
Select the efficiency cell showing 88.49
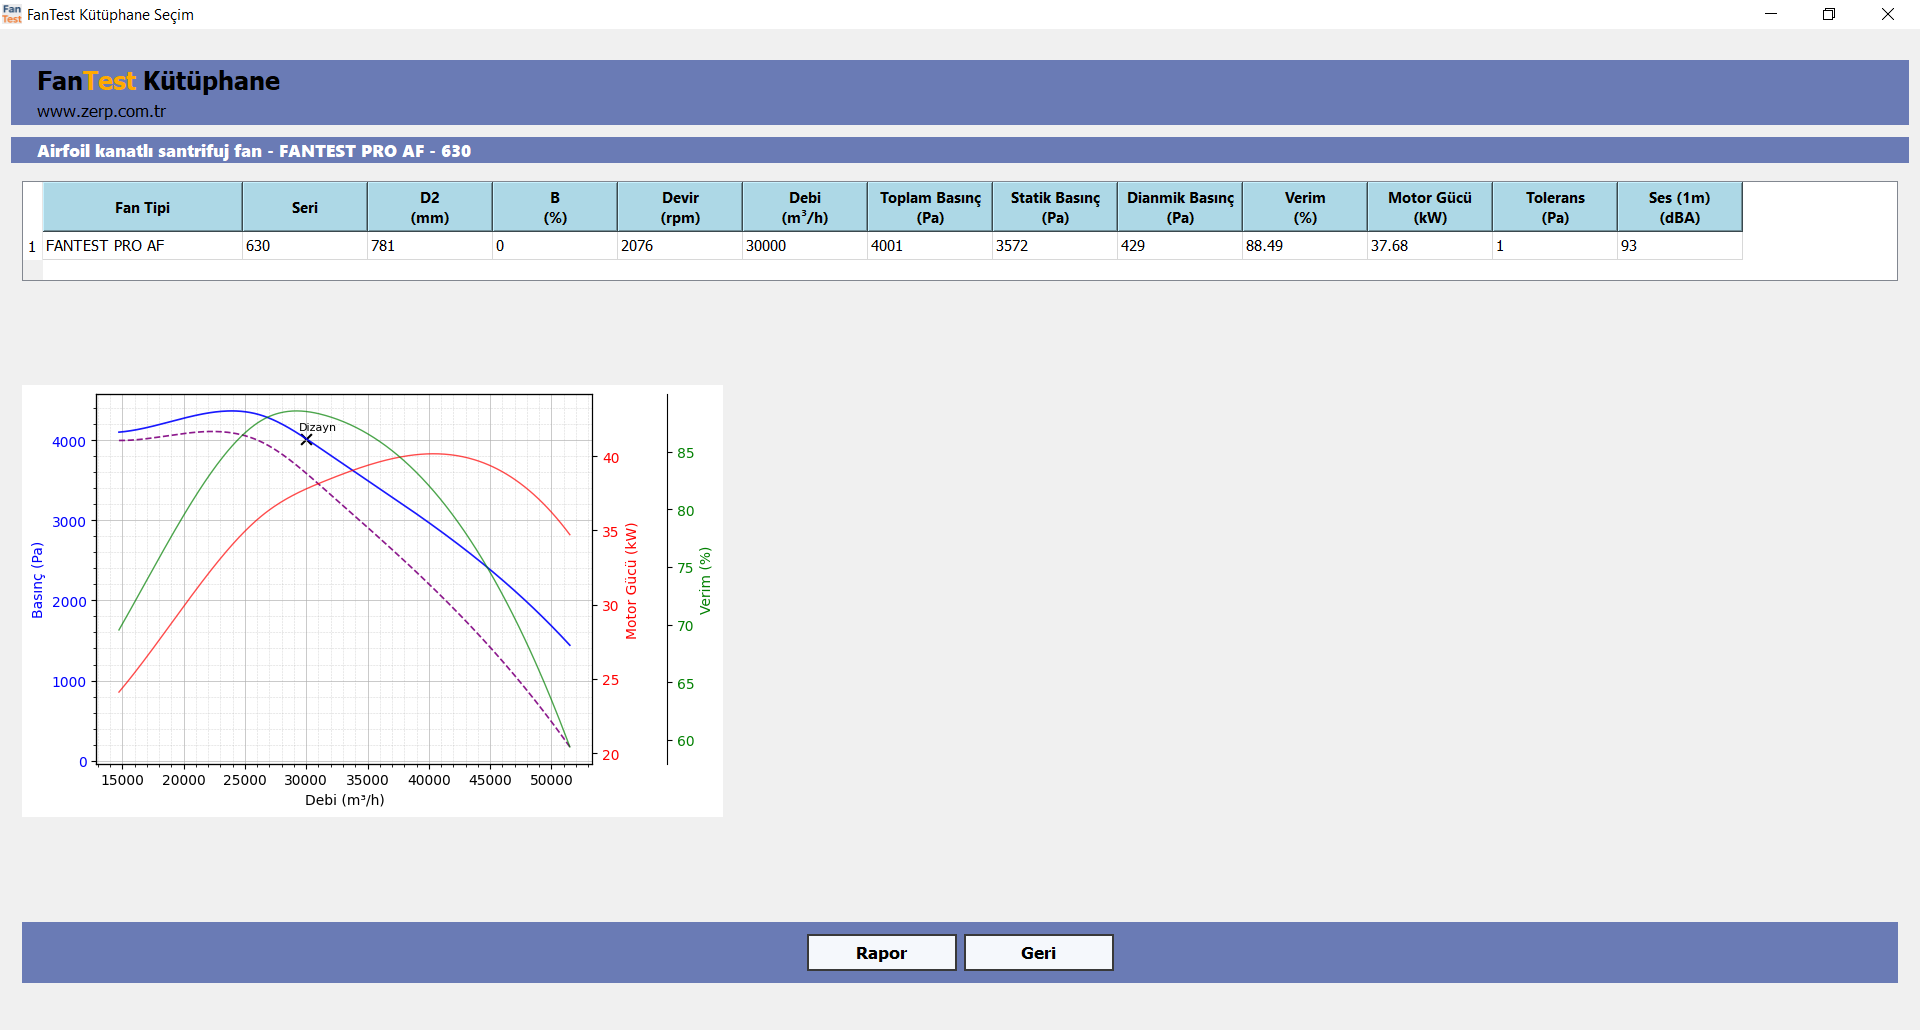click(1304, 246)
